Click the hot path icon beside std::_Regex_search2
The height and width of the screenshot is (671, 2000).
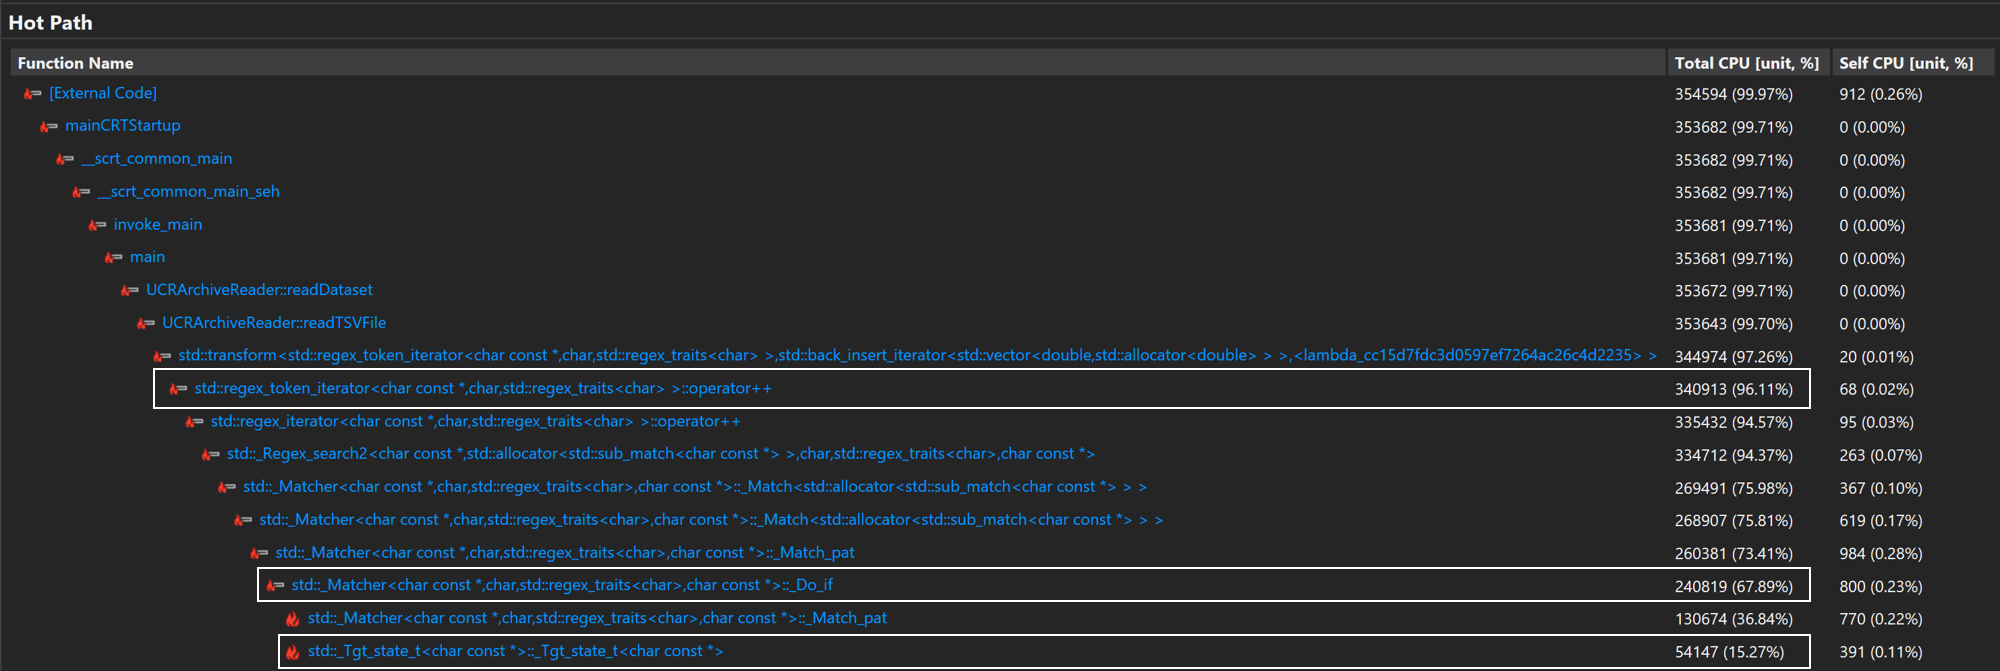[210, 455]
